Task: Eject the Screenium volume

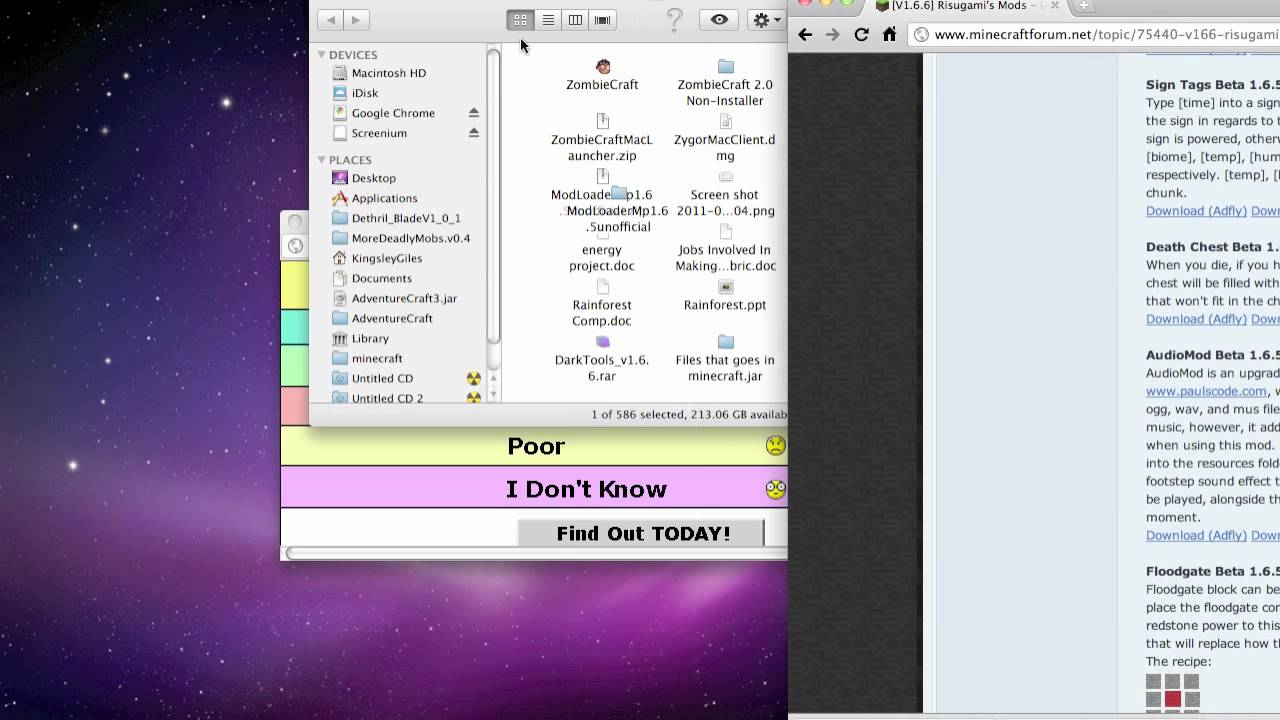Action: pos(474,133)
